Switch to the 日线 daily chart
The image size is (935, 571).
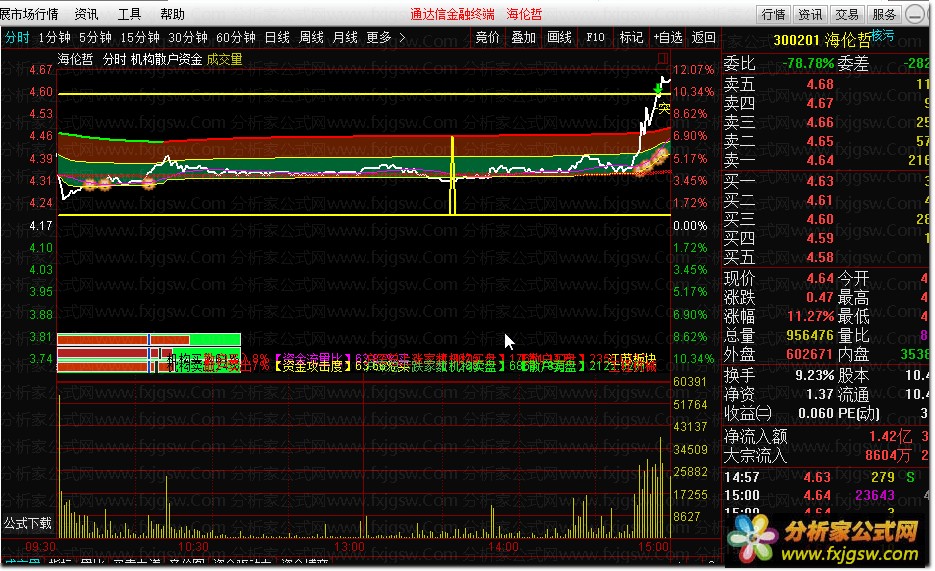277,38
